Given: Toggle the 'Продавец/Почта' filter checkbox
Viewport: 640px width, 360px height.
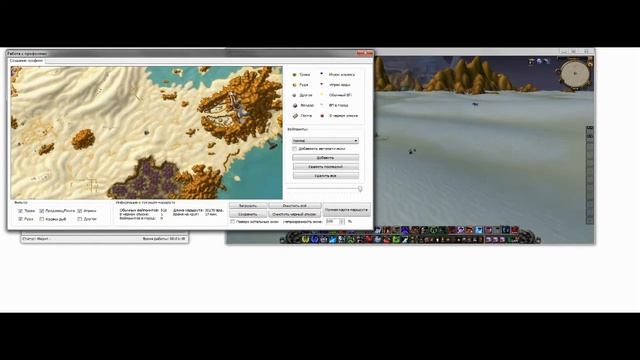Looking at the screenshot, I should pyautogui.click(x=42, y=211).
